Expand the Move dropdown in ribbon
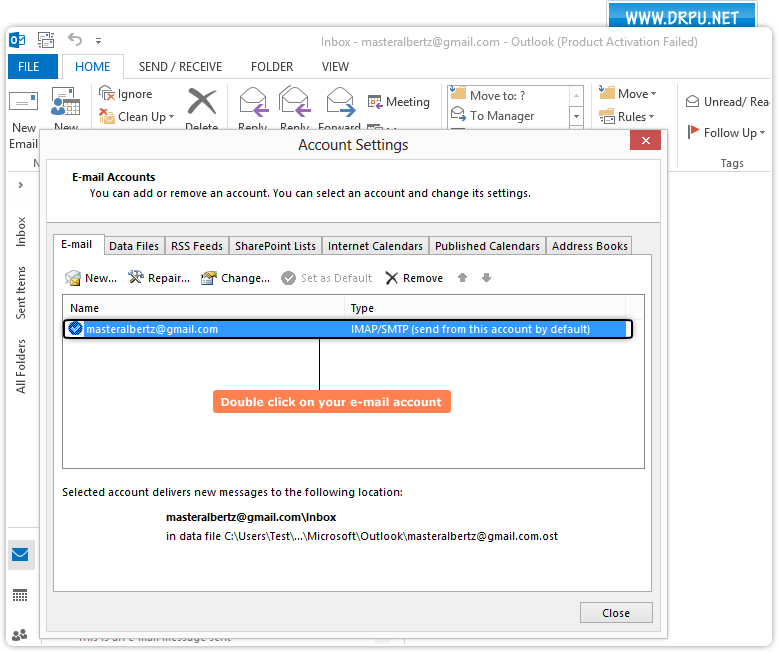778x652 pixels. pos(628,93)
